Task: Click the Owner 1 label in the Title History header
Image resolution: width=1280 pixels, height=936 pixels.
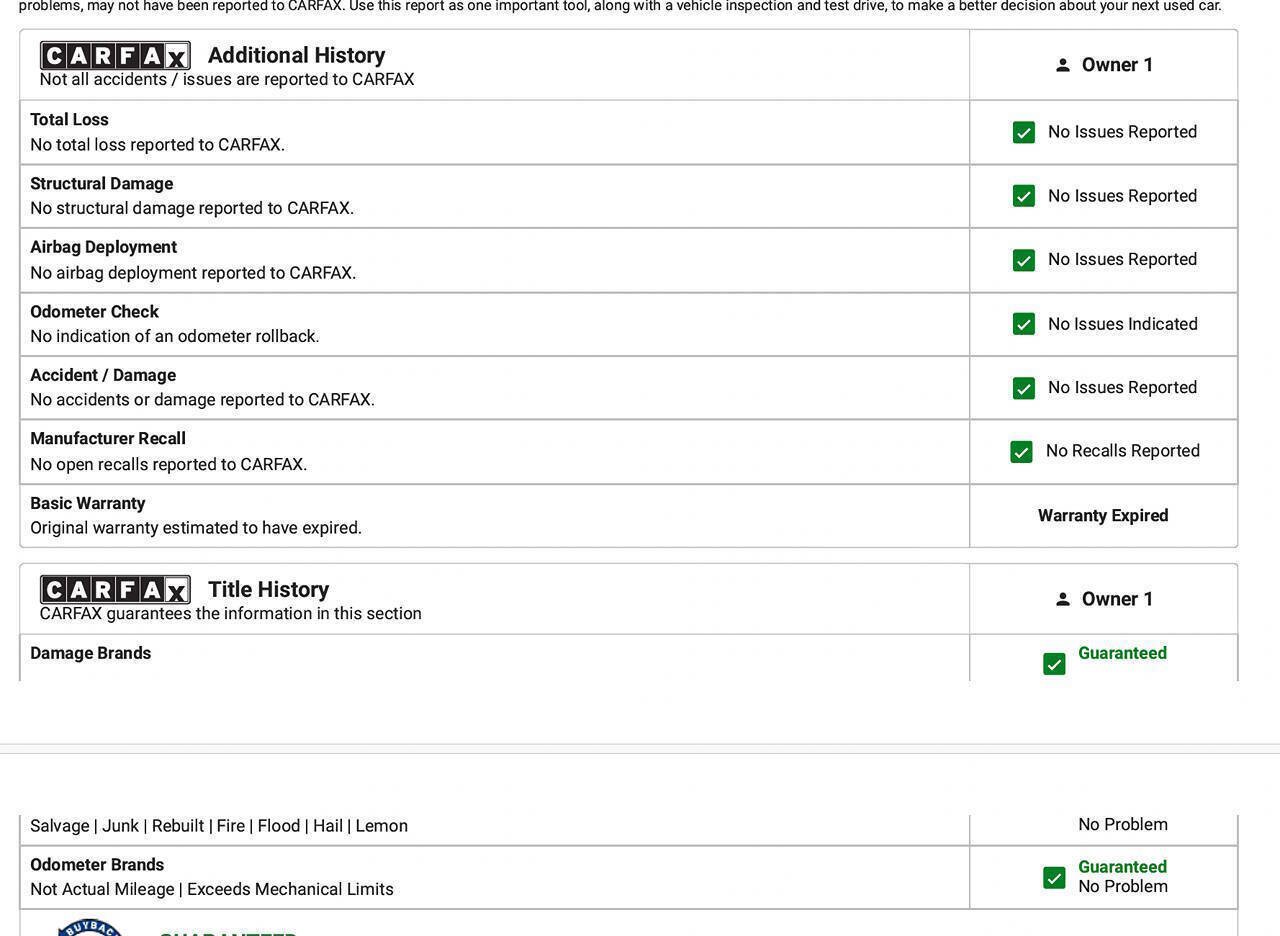Action: pyautogui.click(x=1118, y=599)
